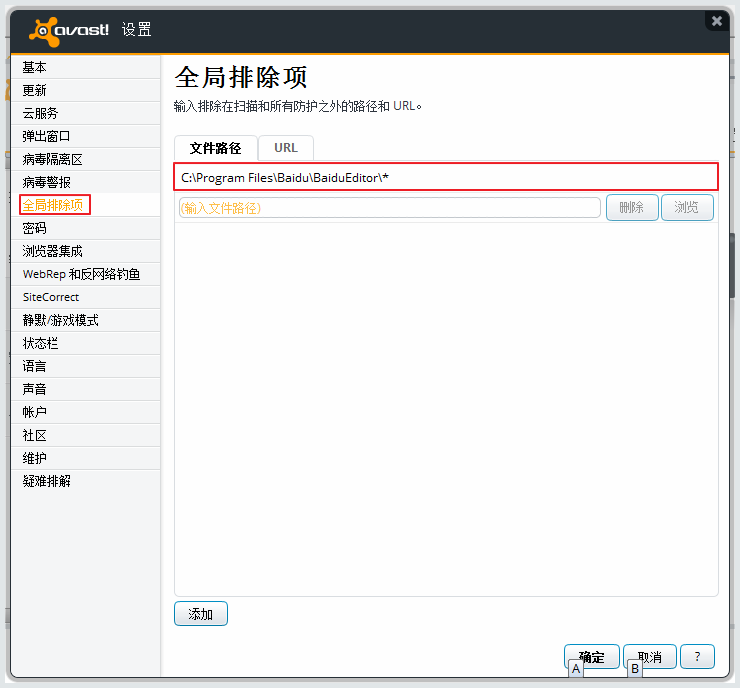Go to 浏览器集成 settings

(x=85, y=251)
